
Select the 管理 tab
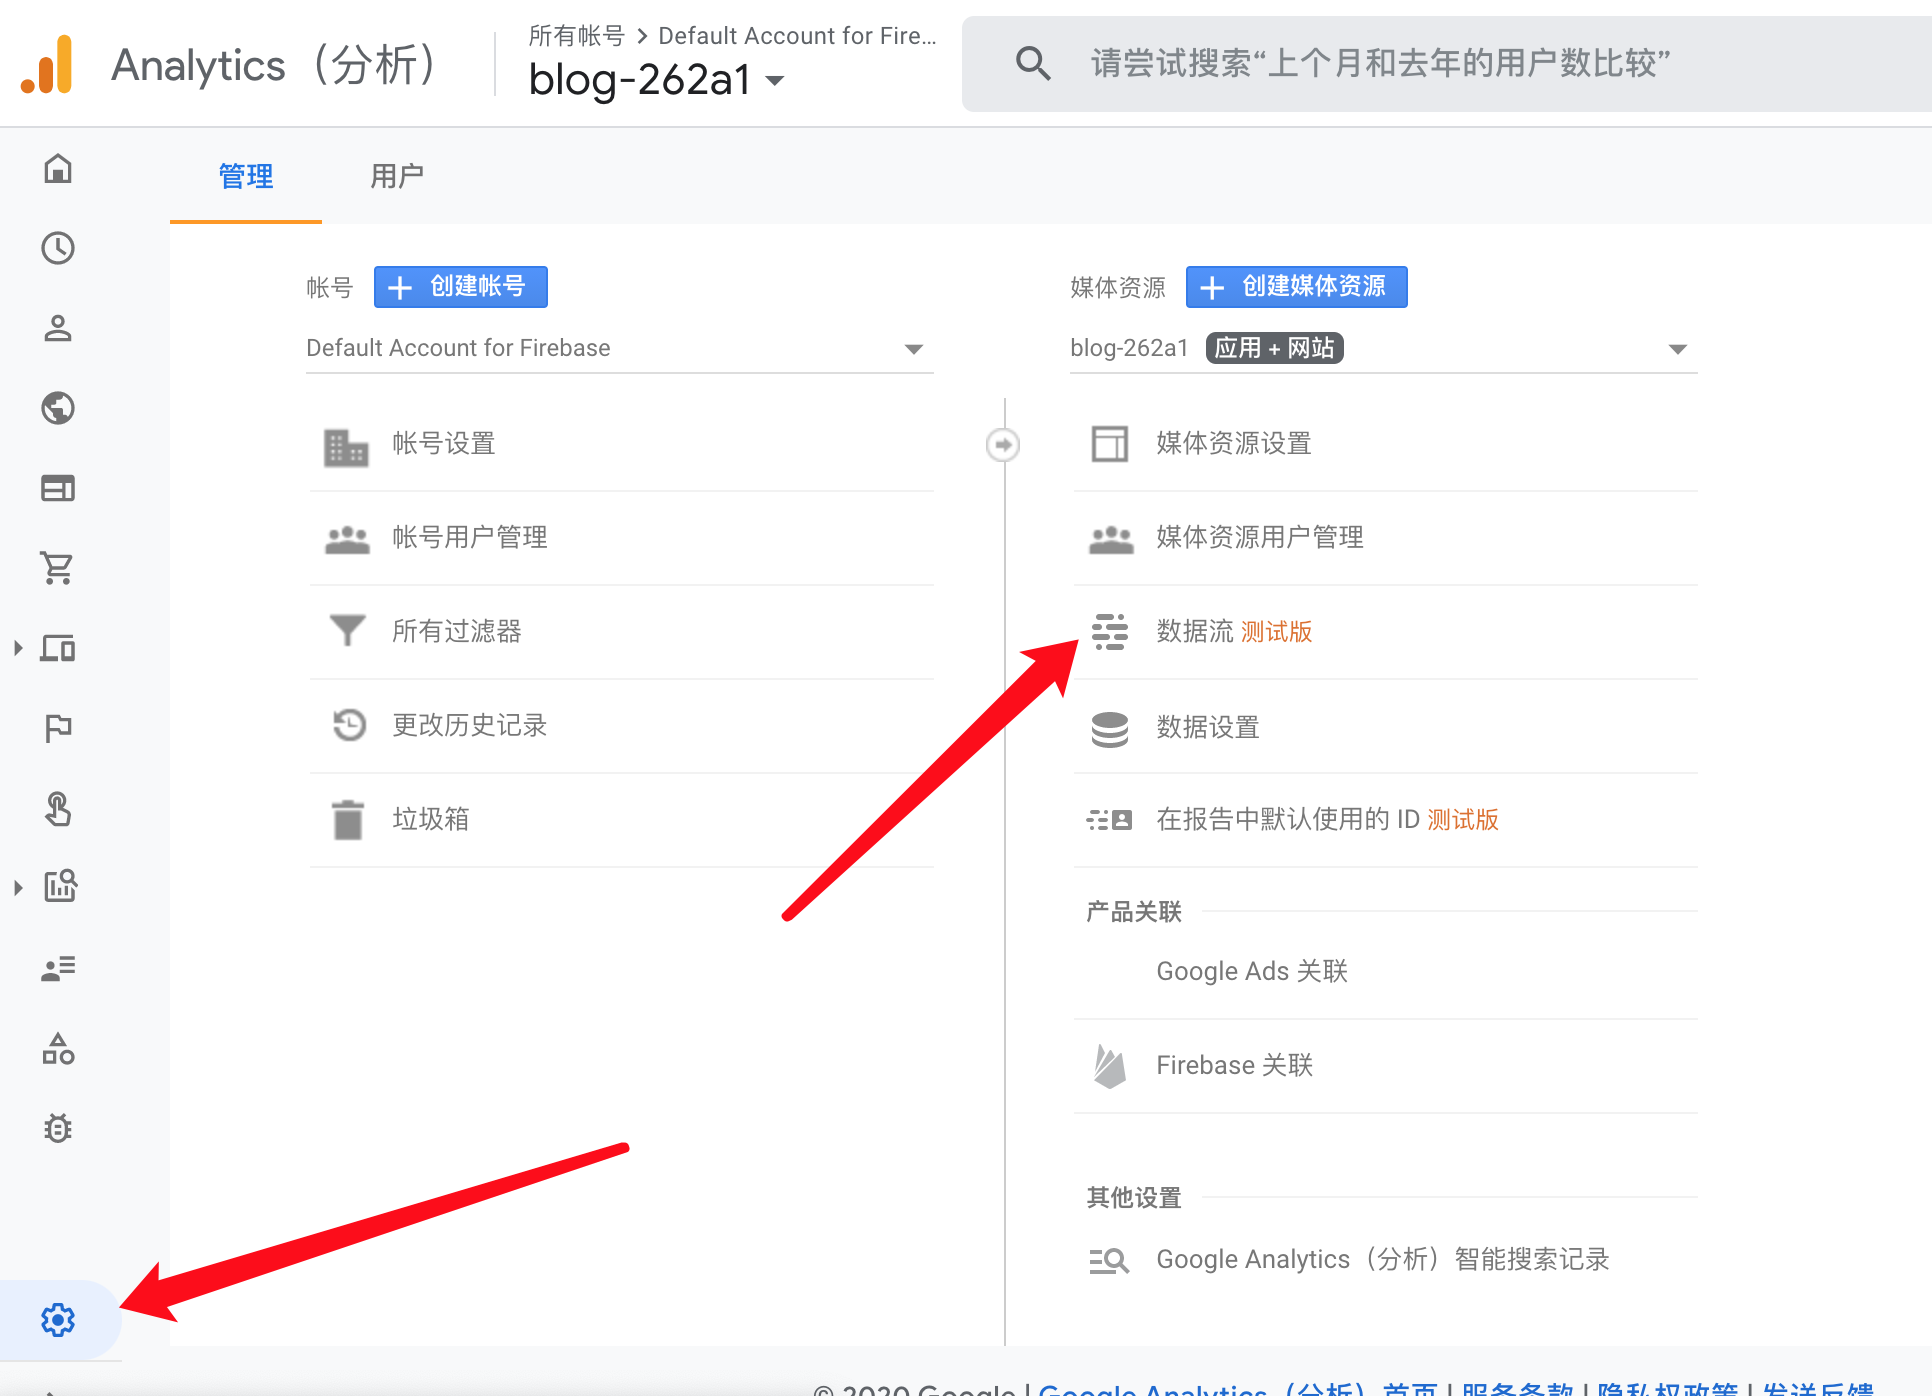click(x=246, y=176)
